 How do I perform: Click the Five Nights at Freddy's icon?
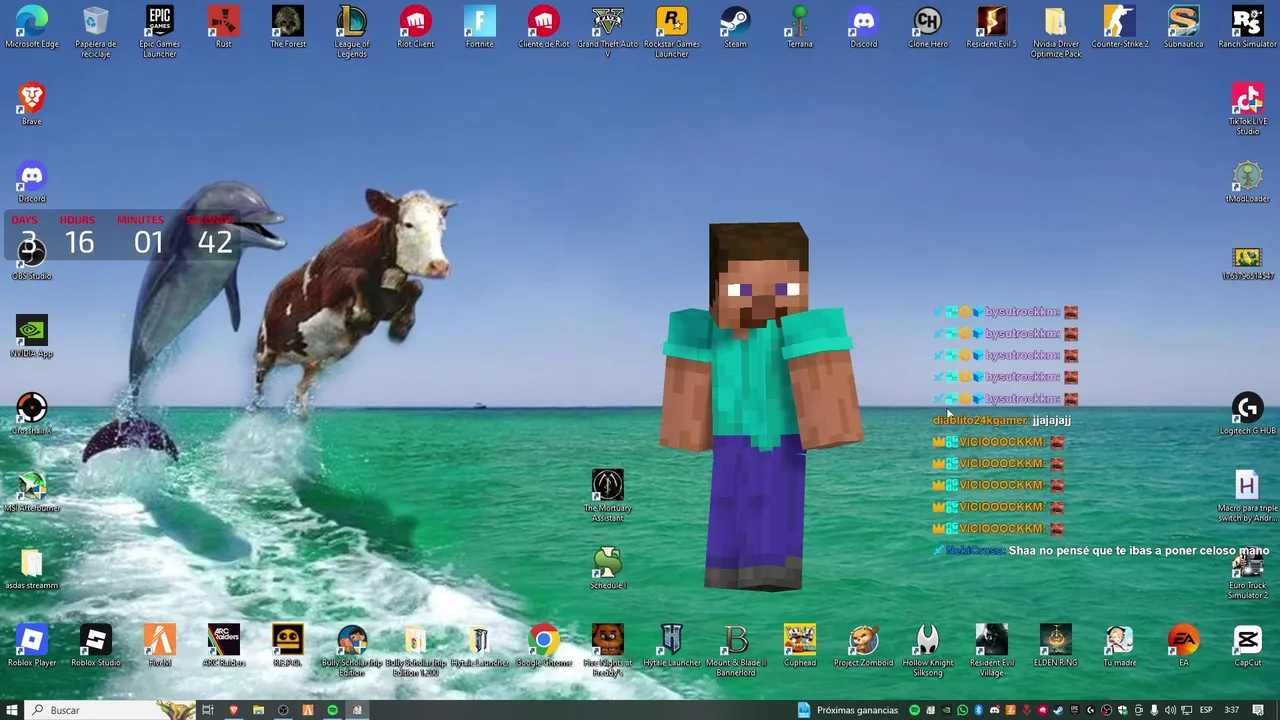pyautogui.click(x=608, y=651)
